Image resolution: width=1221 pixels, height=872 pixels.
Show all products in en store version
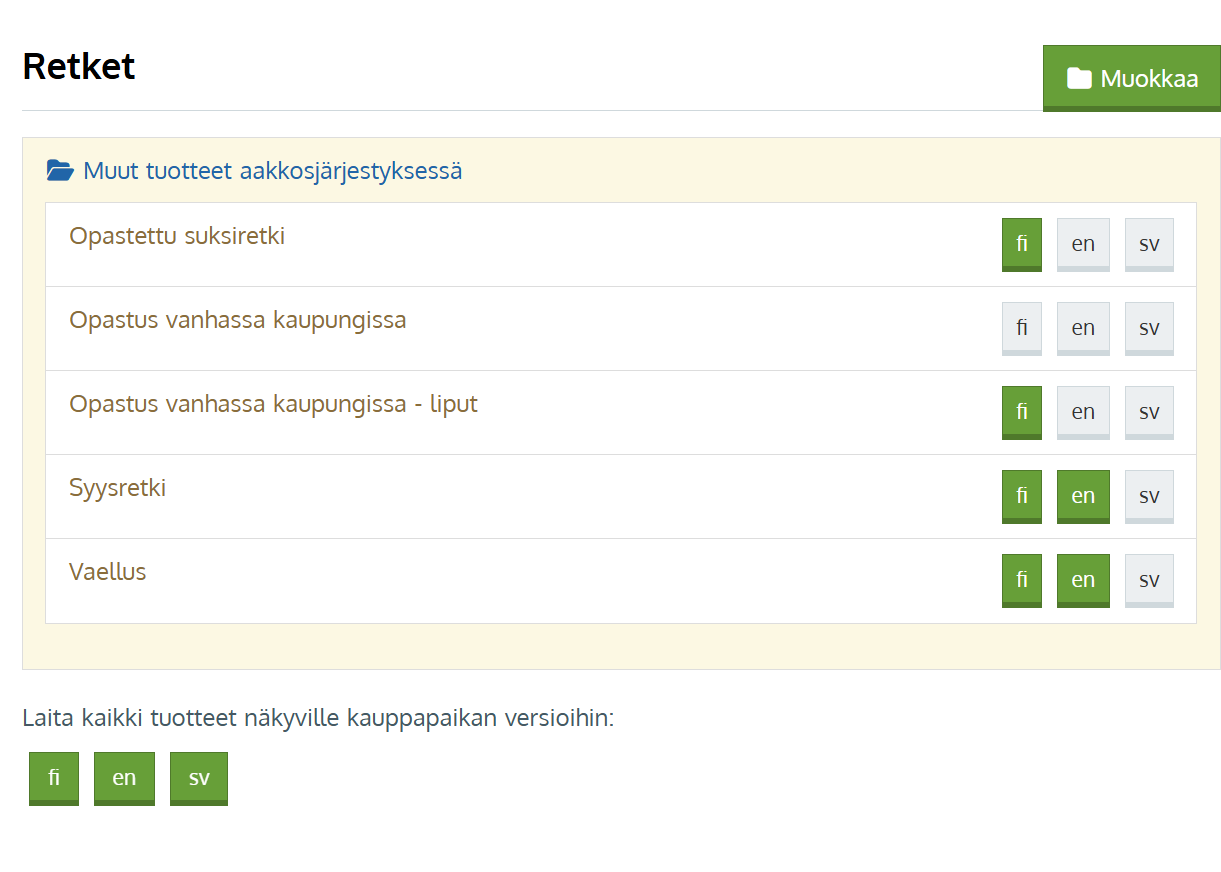[124, 778]
